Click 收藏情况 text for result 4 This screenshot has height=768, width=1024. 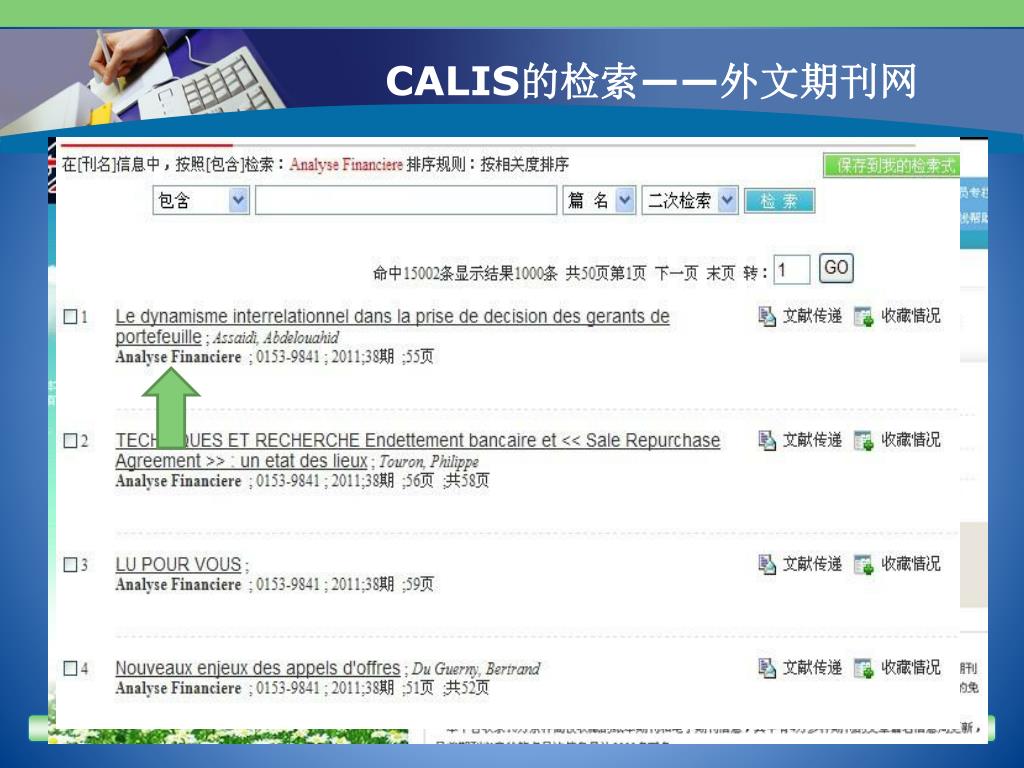click(x=911, y=668)
